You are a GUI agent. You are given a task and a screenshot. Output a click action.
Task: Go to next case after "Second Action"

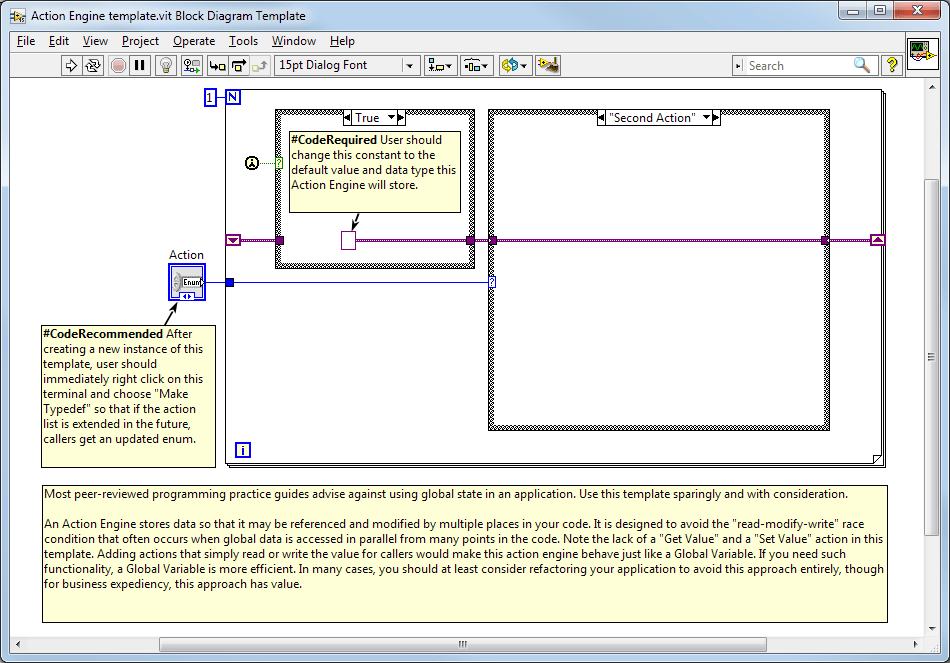(716, 118)
